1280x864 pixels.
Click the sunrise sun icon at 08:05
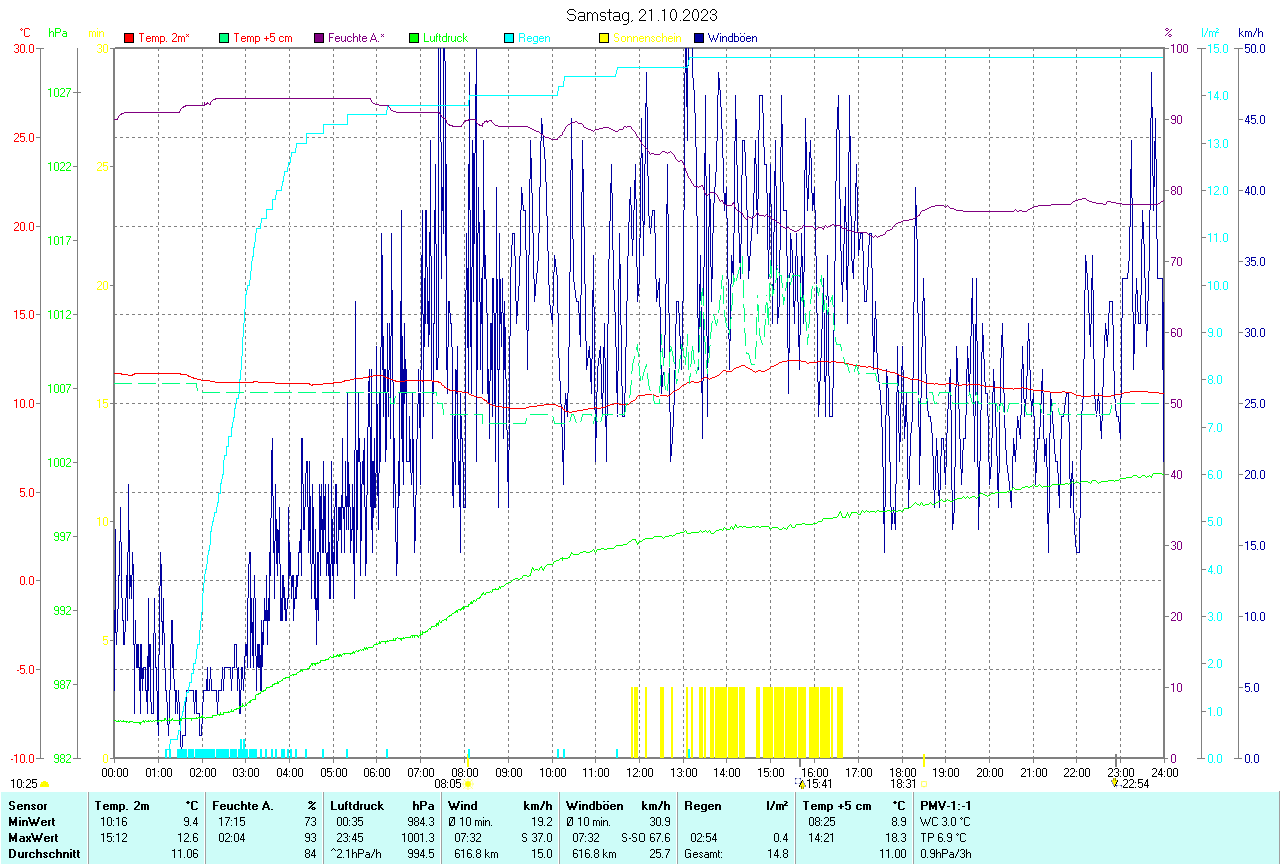coord(468,784)
